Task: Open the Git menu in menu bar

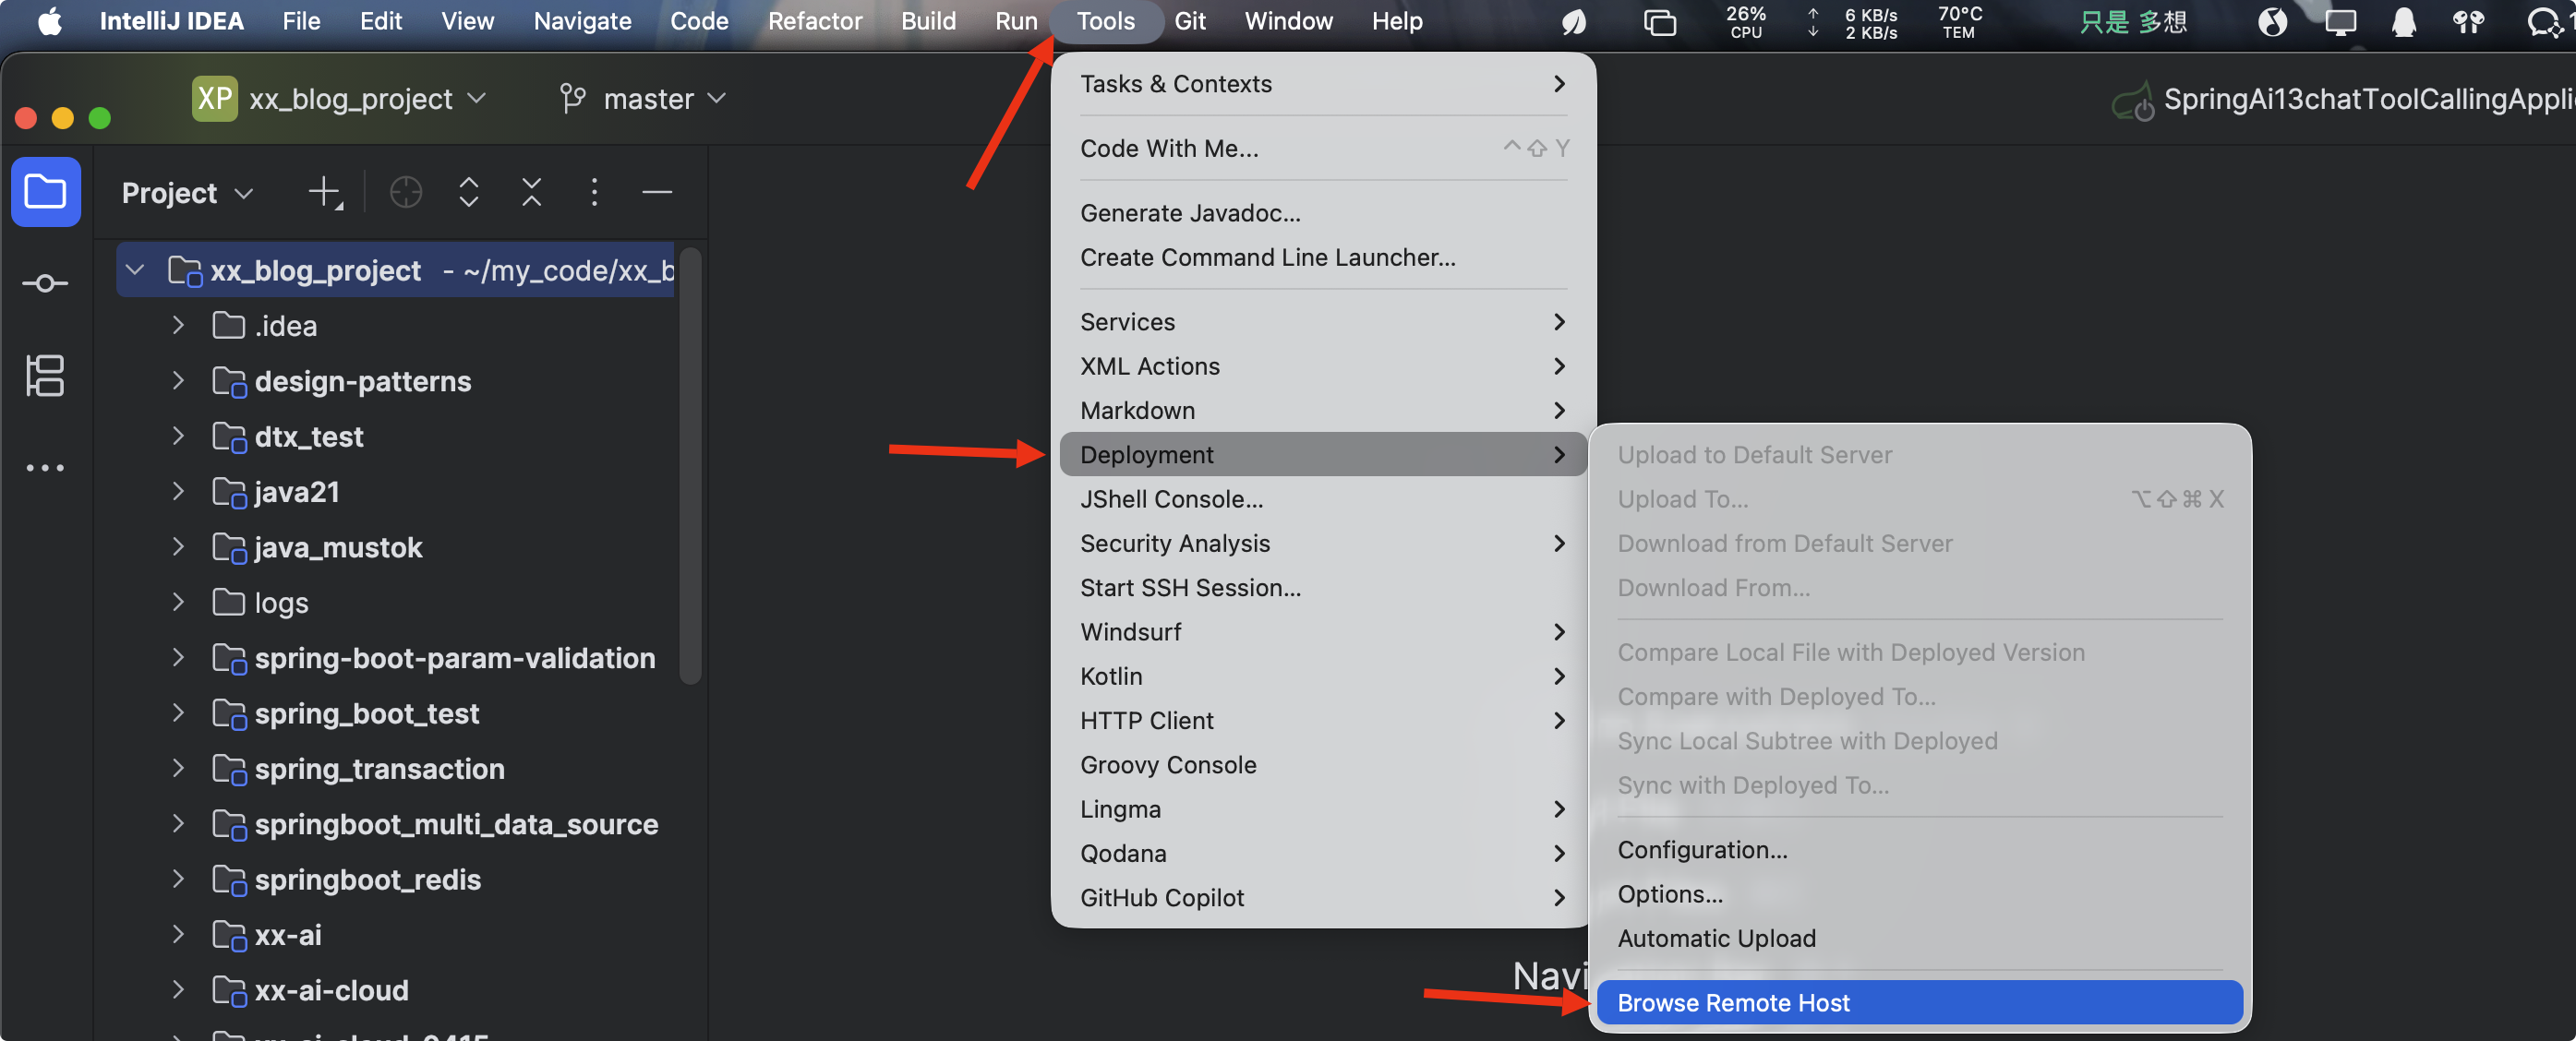Action: click(x=1189, y=21)
